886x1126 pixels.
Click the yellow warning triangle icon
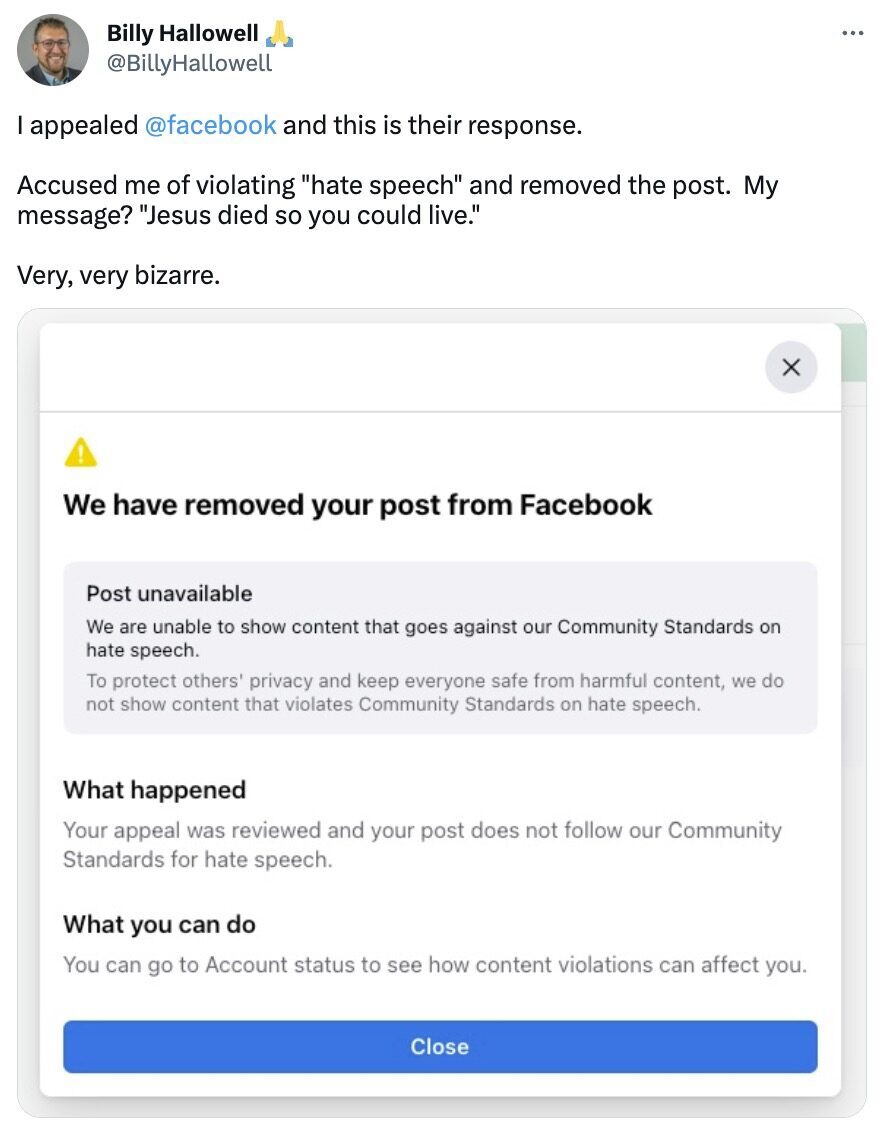tap(80, 452)
